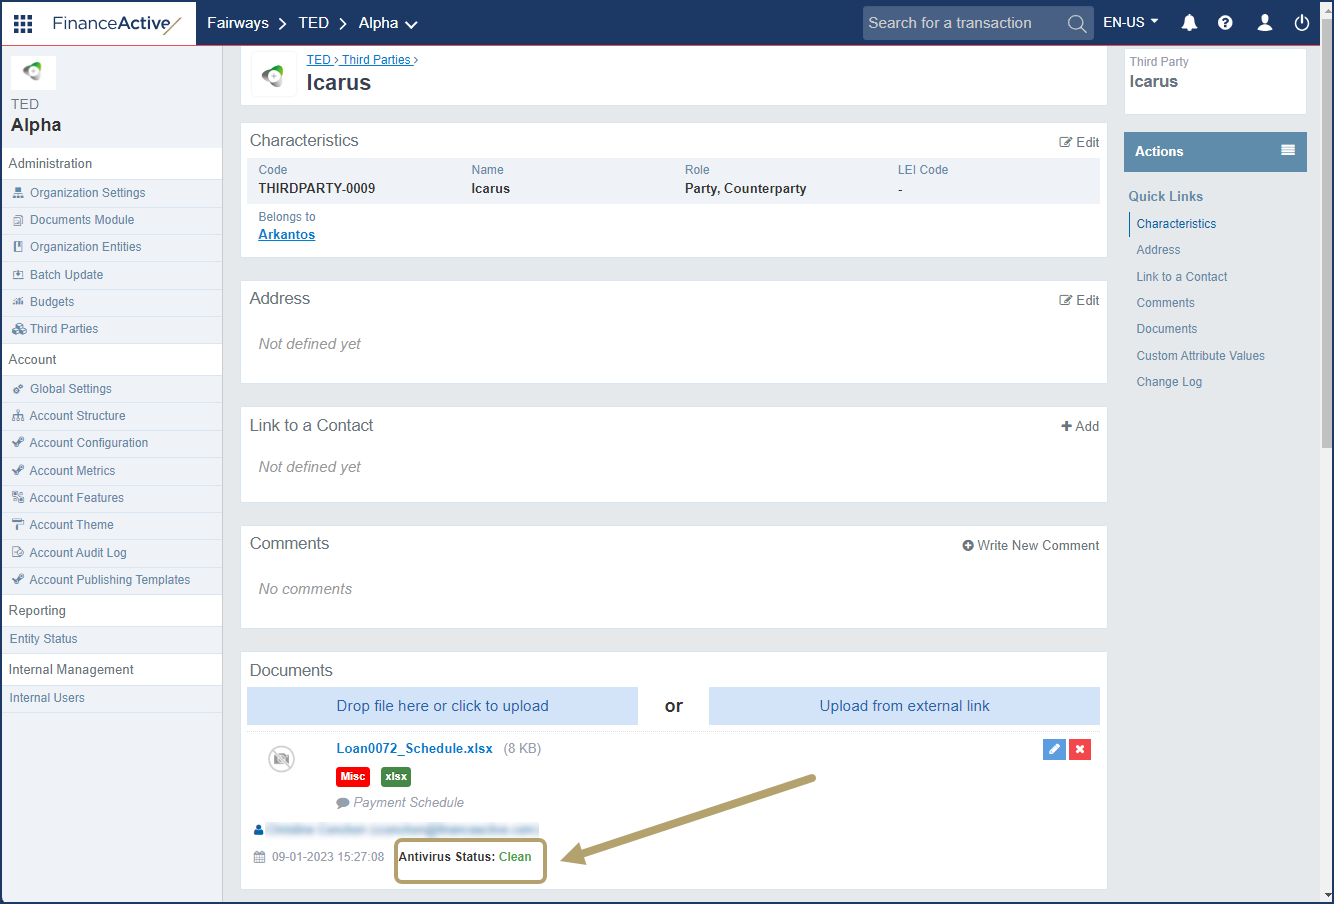
Task: Delete Loan0072_Schedule.xlsx using the red X icon
Action: (x=1079, y=748)
